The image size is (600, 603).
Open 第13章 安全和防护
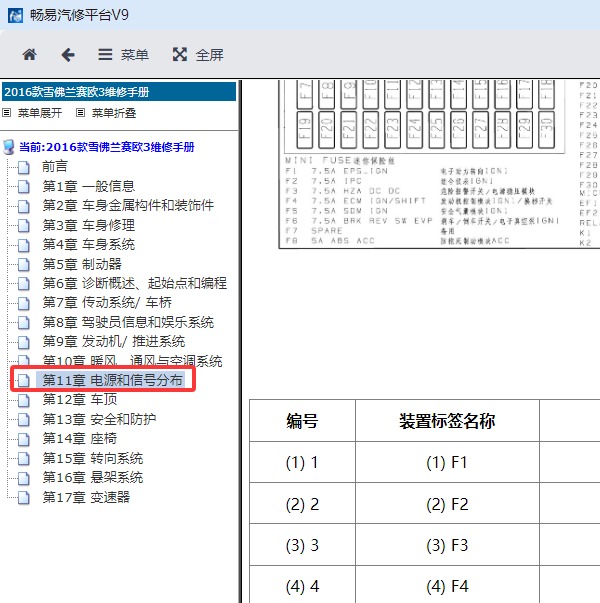click(x=99, y=419)
